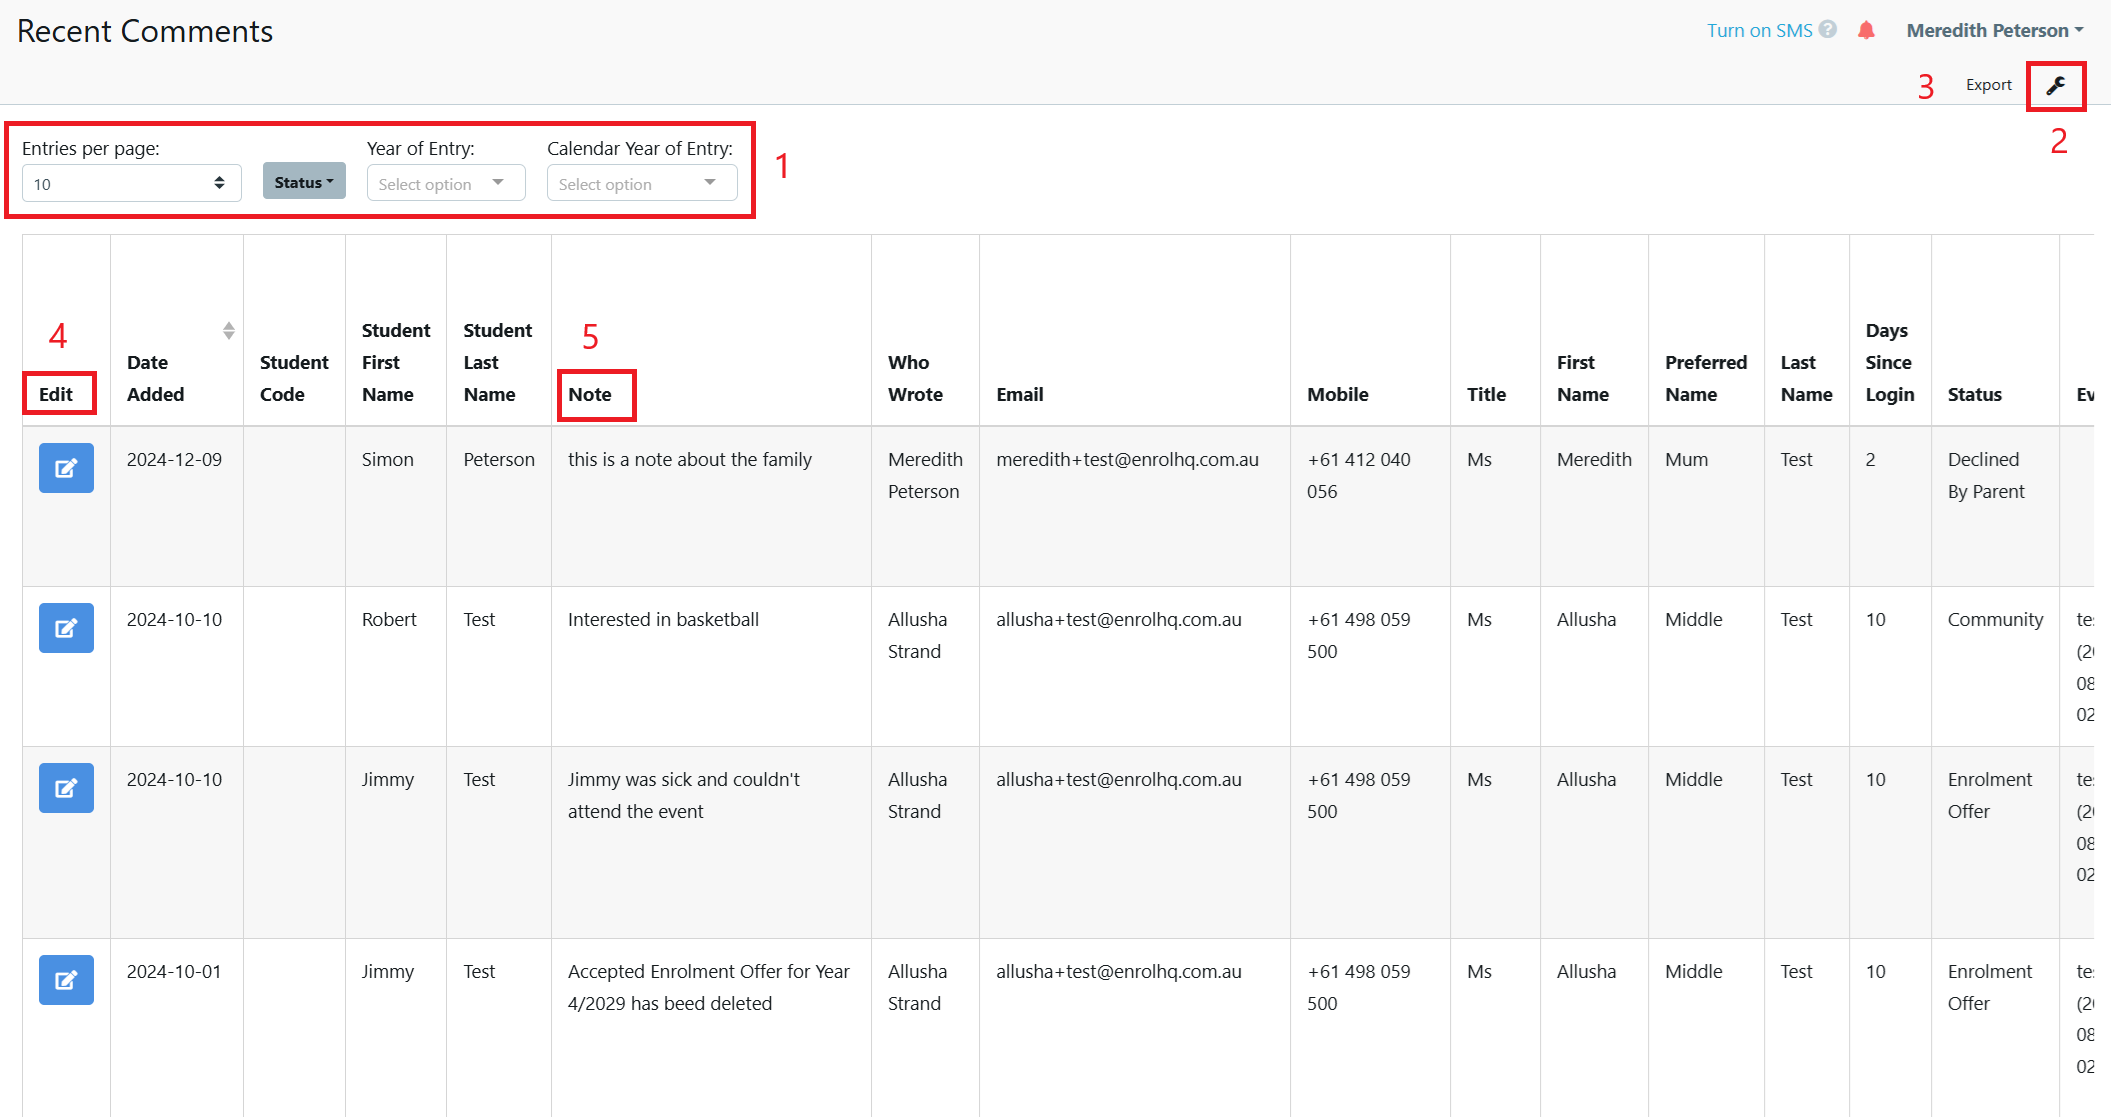This screenshot has width=2111, height=1117.
Task: Edit Jimmy's enrolment offer comment
Action: (66, 980)
